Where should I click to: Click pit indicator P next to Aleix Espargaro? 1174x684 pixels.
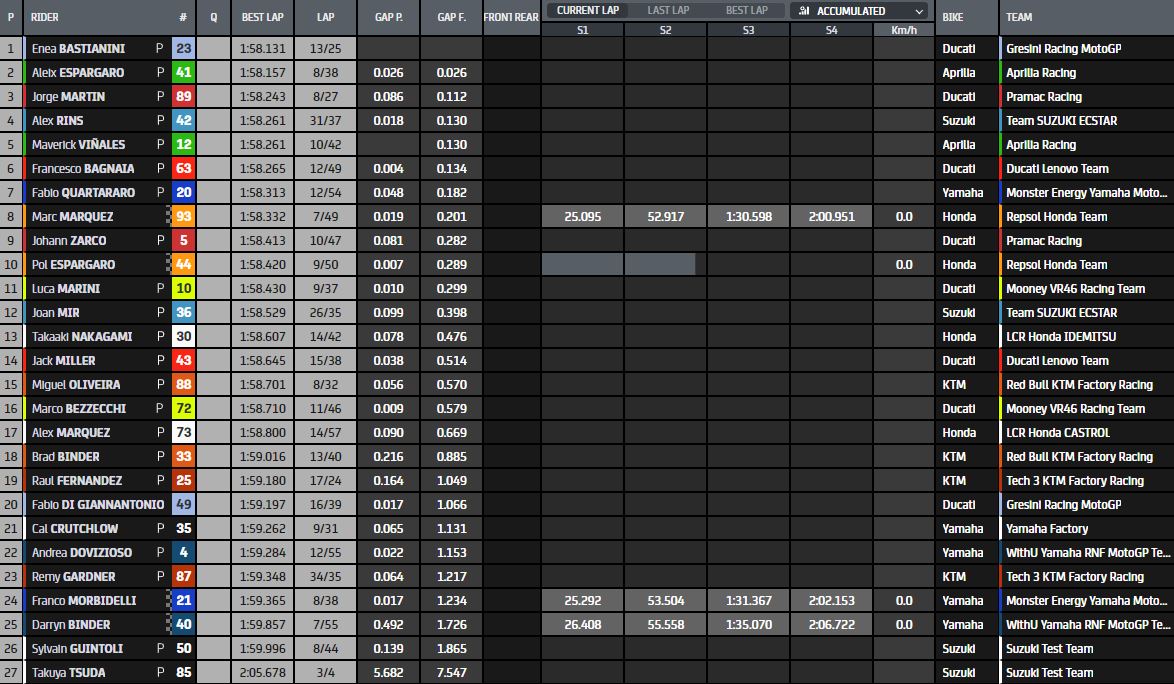click(160, 73)
